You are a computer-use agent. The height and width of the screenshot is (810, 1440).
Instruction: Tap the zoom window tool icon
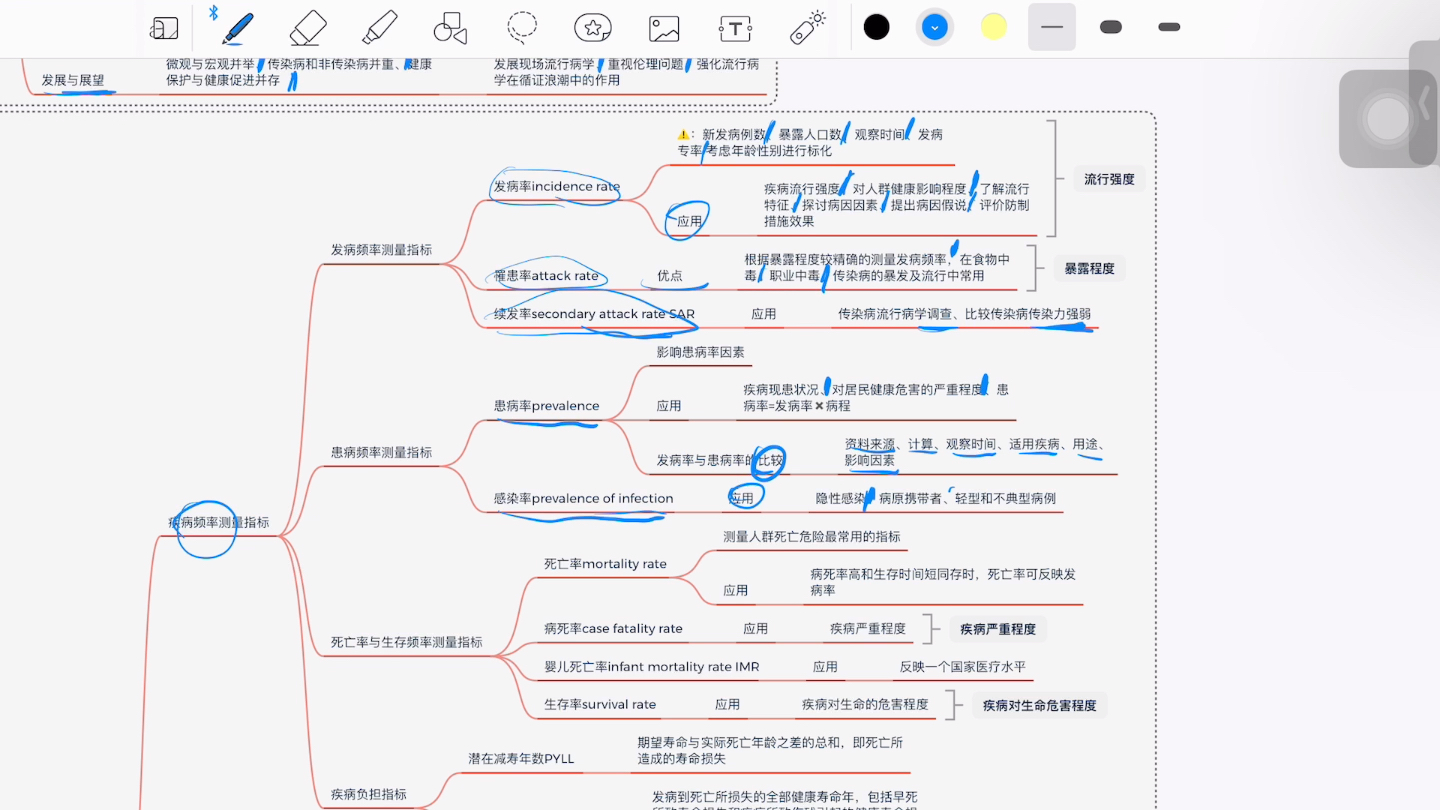(164, 28)
